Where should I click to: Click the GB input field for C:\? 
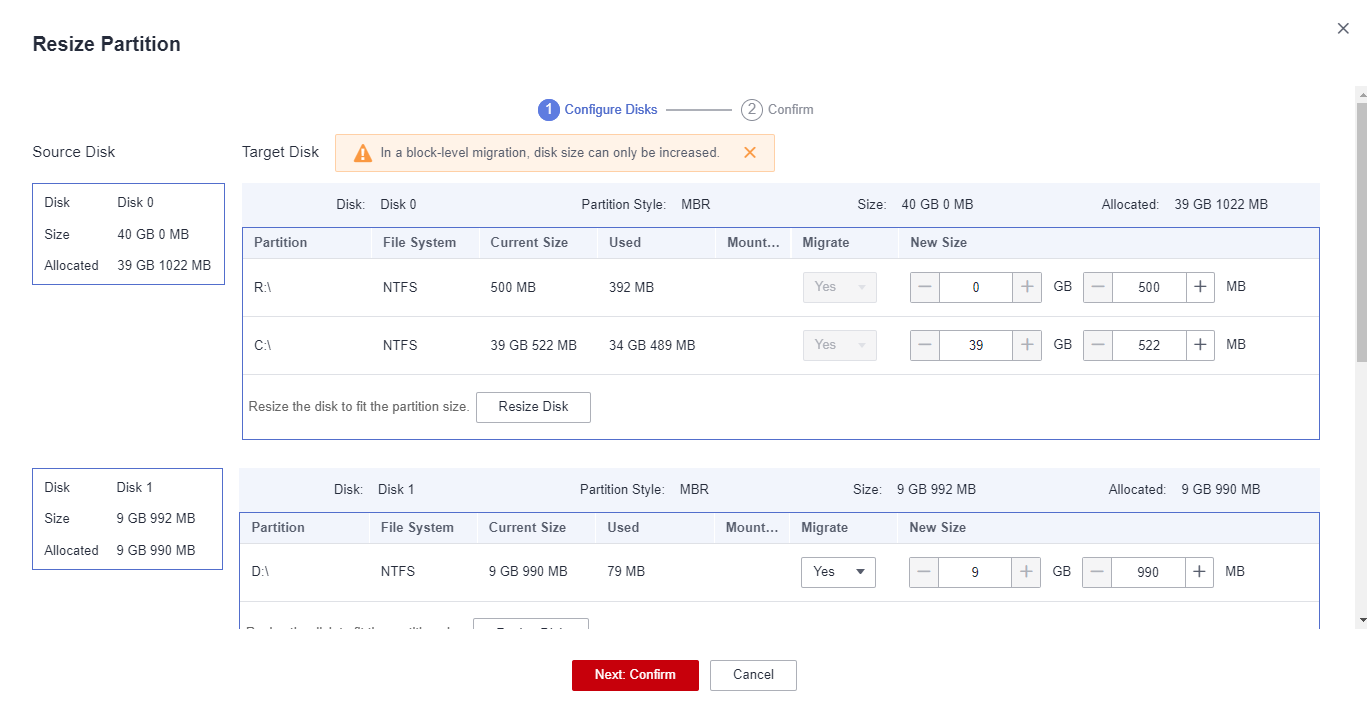click(976, 345)
